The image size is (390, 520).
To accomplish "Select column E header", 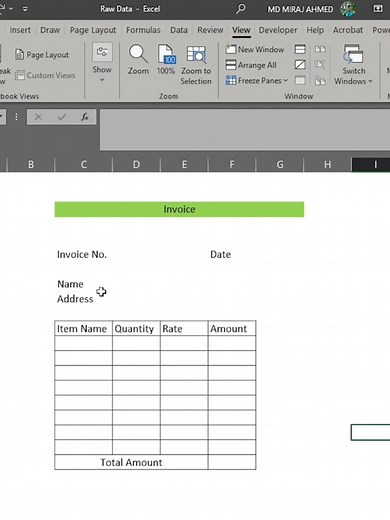I will [184, 164].
